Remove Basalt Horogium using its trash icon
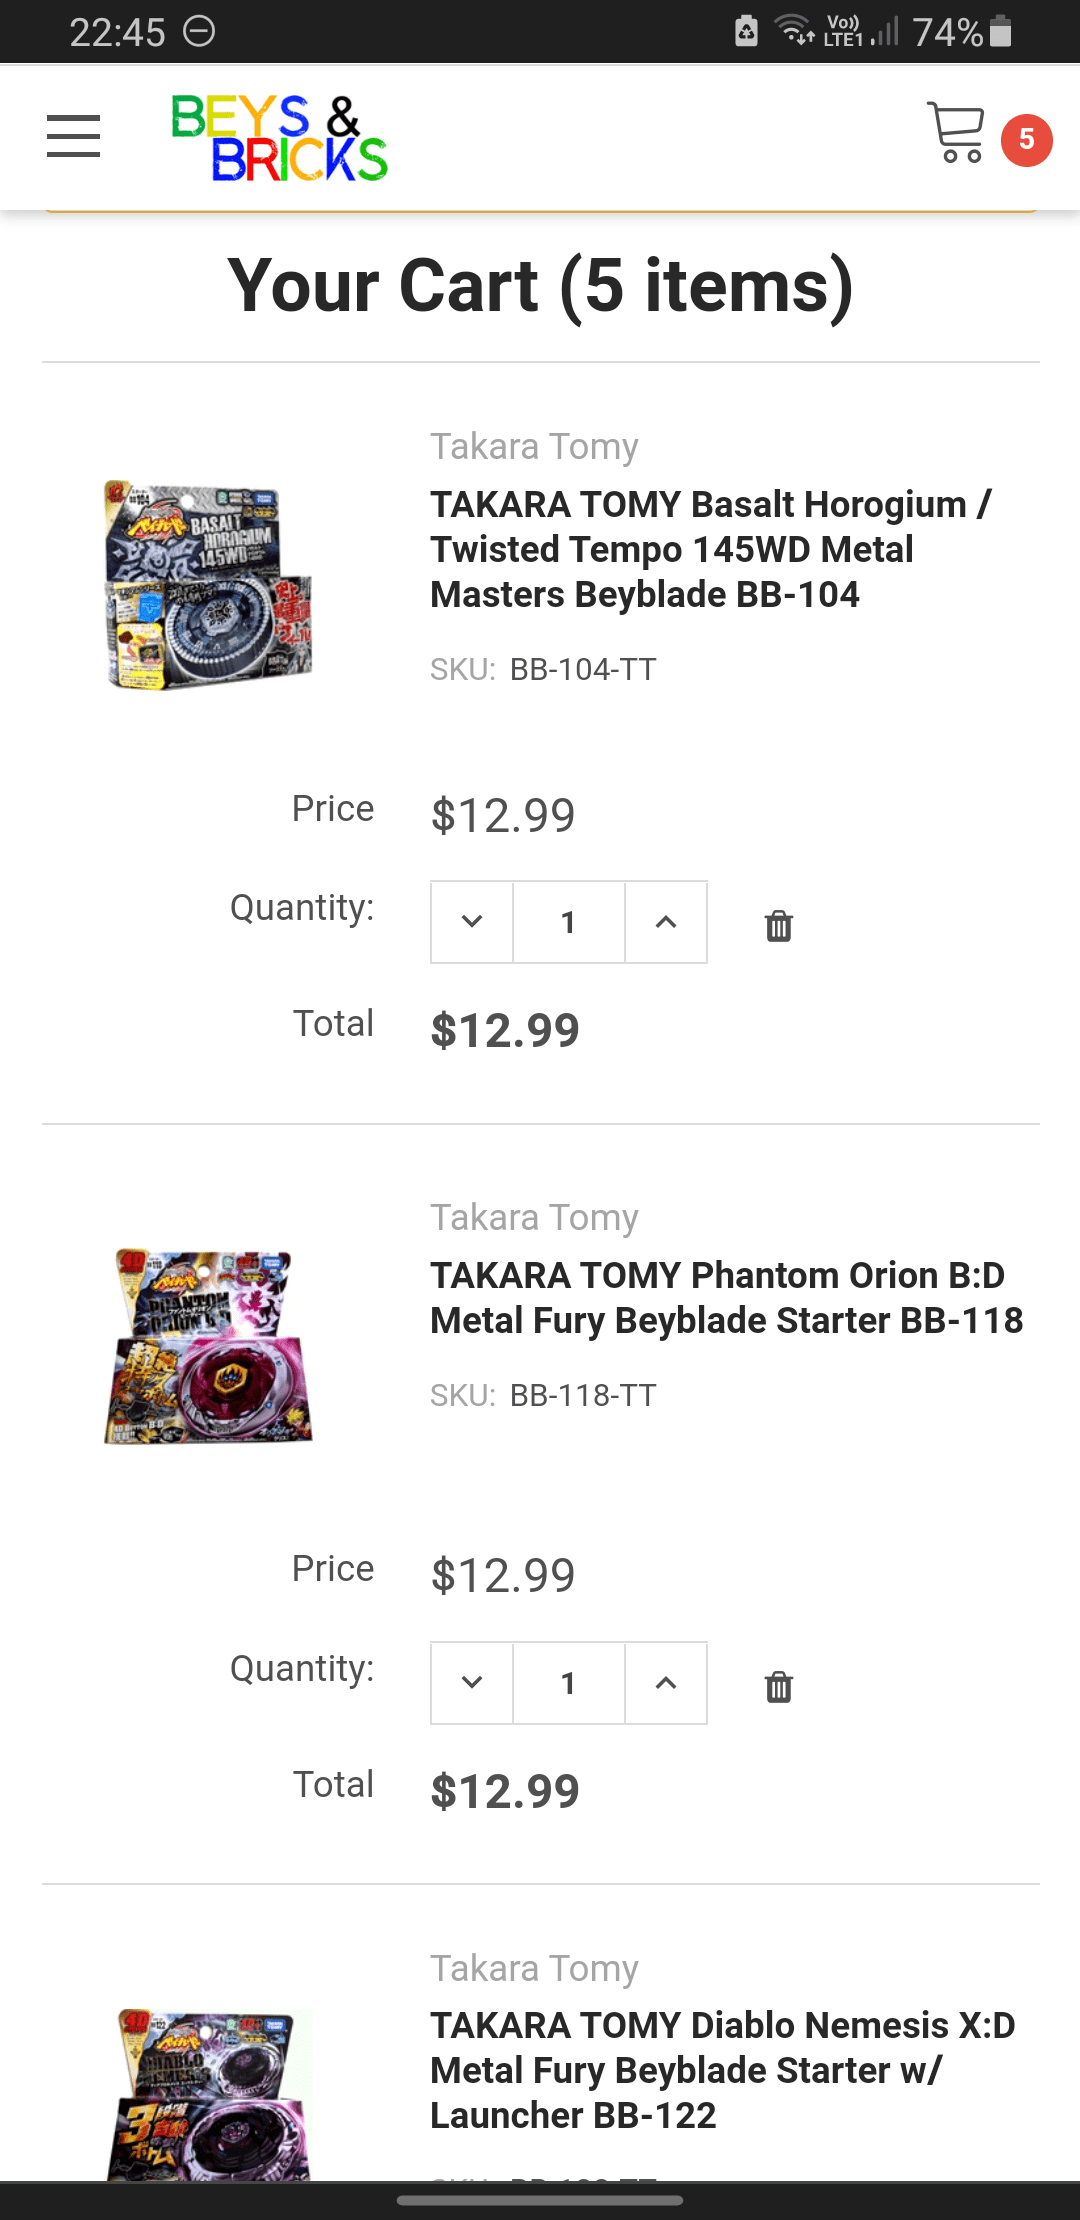This screenshot has height=2220, width=1080. (x=779, y=926)
